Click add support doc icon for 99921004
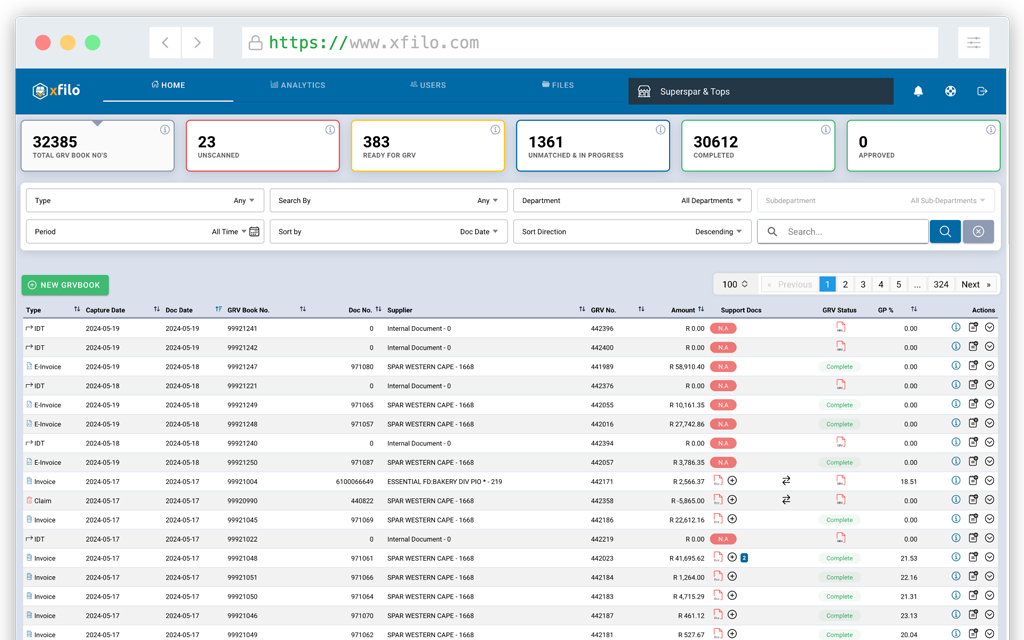This screenshot has height=640, width=1024. point(732,481)
